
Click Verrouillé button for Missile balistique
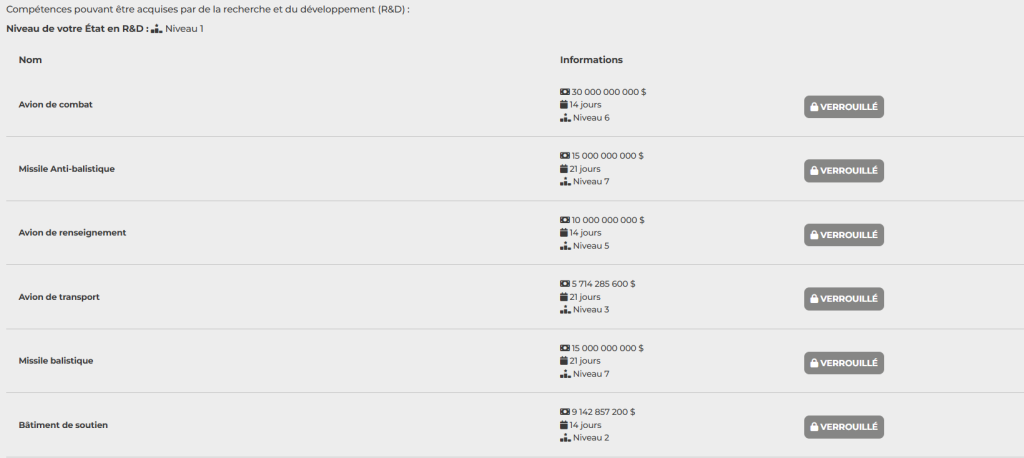[x=844, y=363]
